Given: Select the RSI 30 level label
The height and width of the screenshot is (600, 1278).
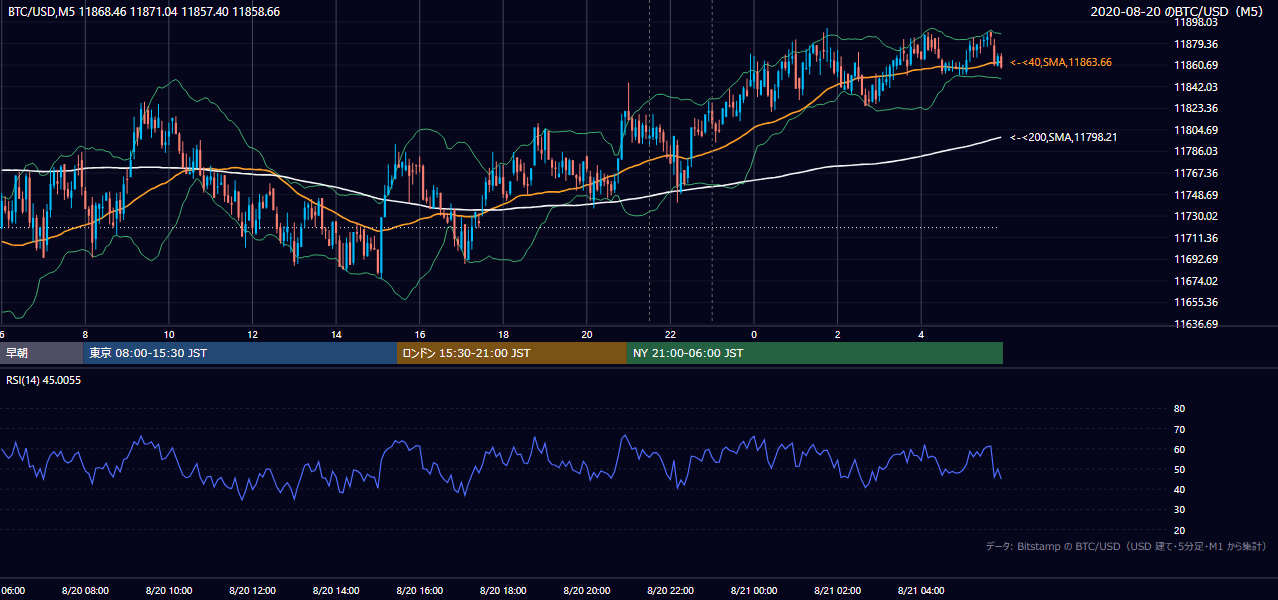Looking at the screenshot, I should (x=1179, y=510).
